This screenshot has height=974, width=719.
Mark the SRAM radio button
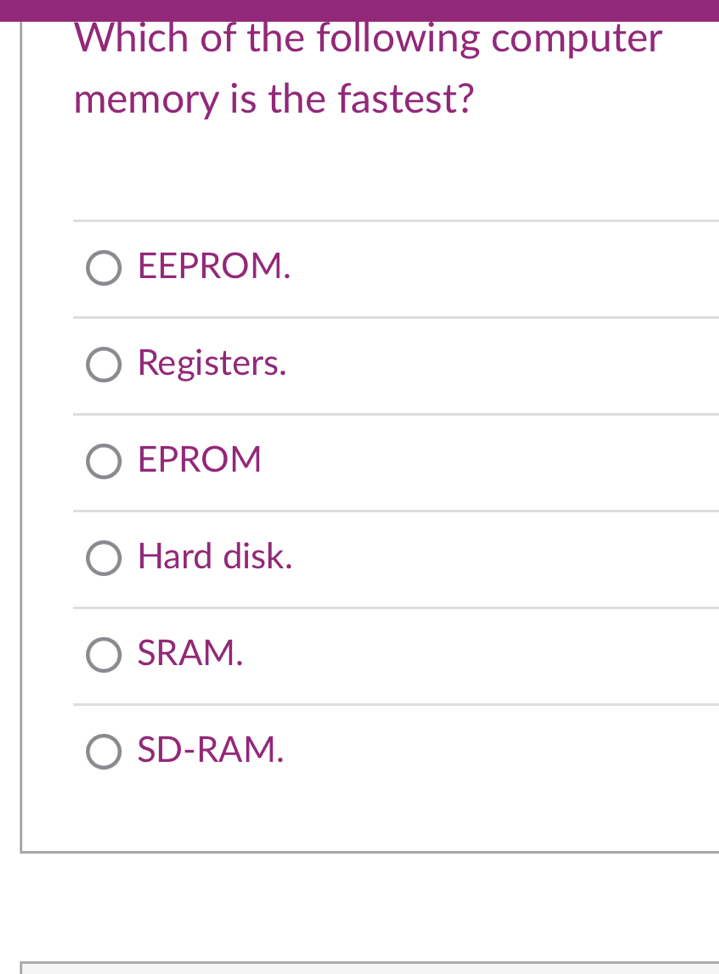click(104, 655)
